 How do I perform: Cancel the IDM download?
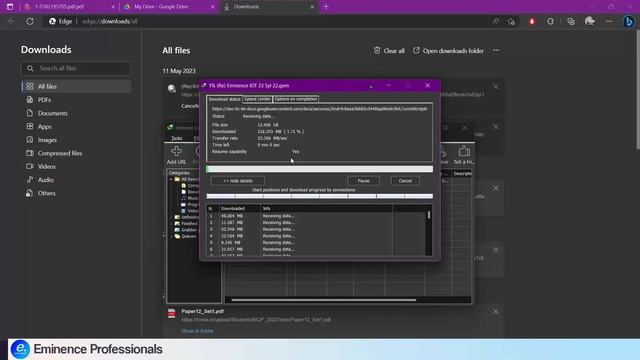[405, 181]
